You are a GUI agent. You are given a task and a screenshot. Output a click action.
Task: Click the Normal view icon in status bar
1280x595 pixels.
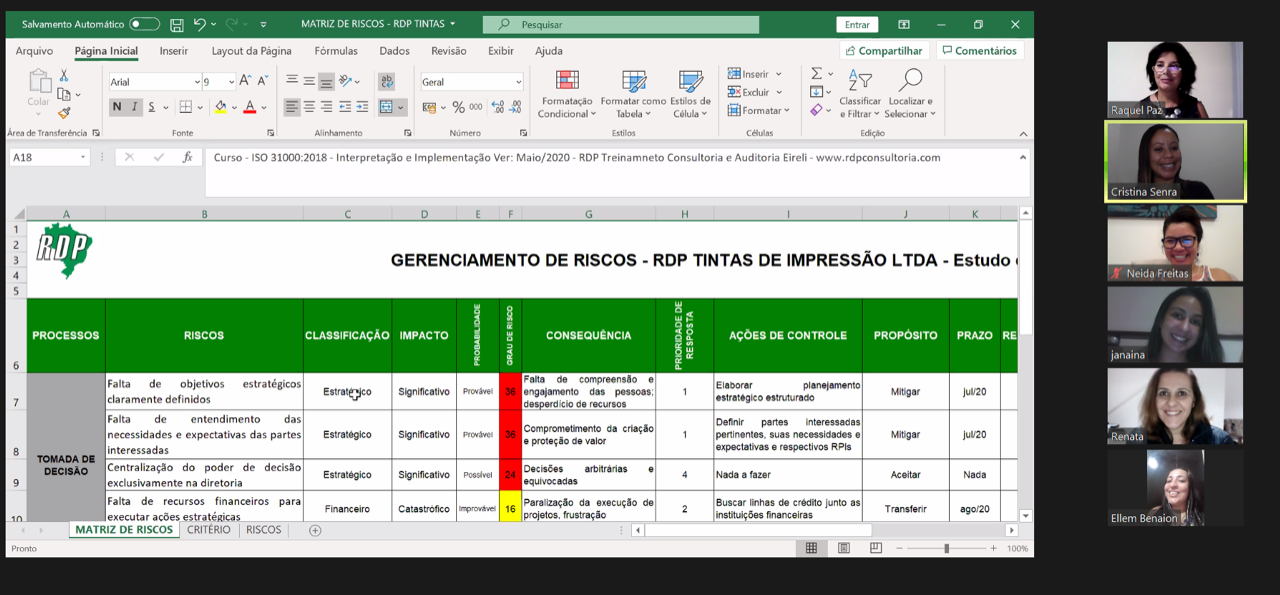pyautogui.click(x=811, y=548)
